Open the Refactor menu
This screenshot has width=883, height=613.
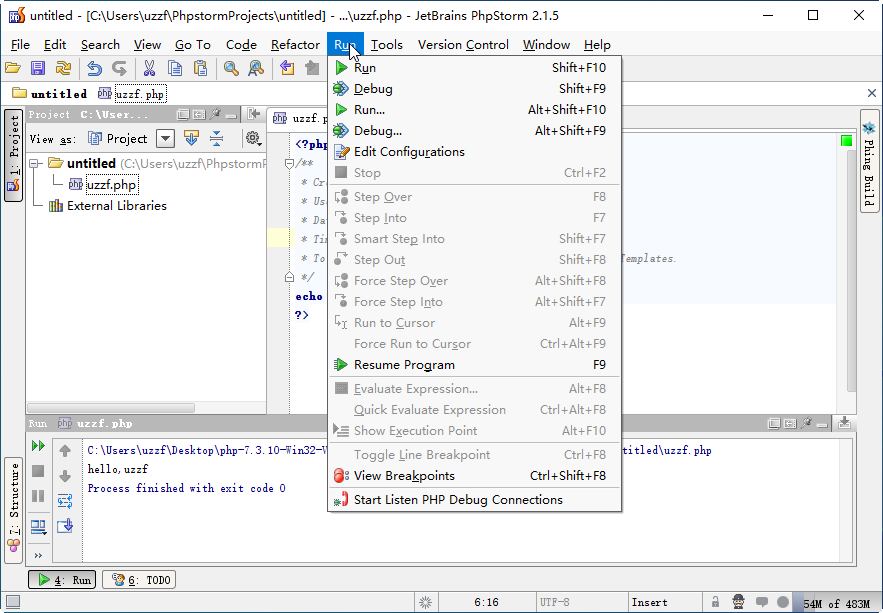(295, 44)
